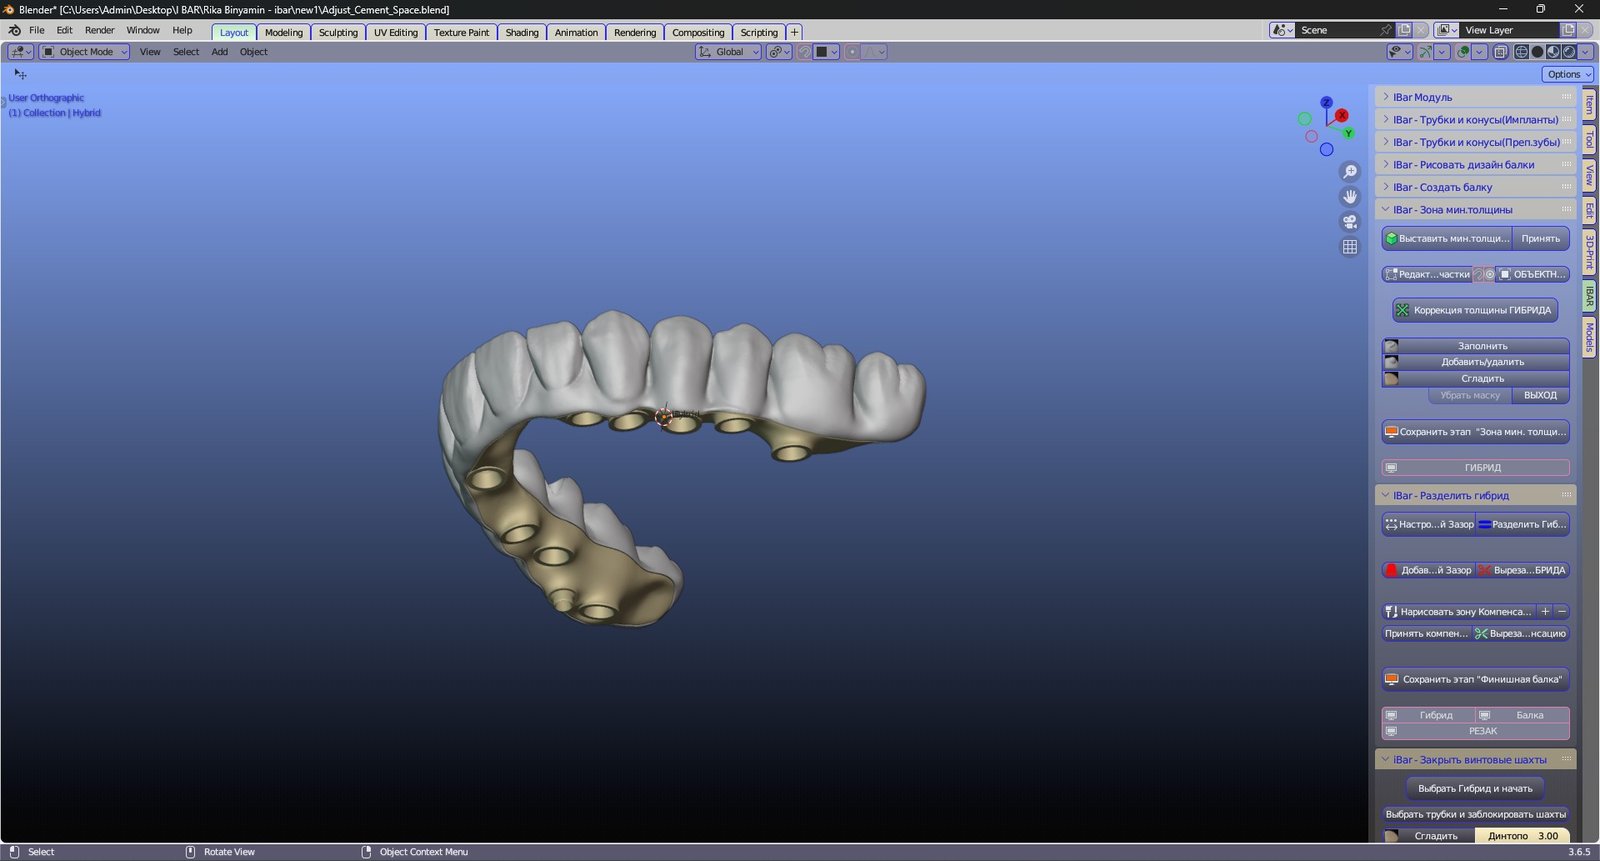
Task: Open the viewport shading options dropdown arrow
Action: coord(1586,52)
